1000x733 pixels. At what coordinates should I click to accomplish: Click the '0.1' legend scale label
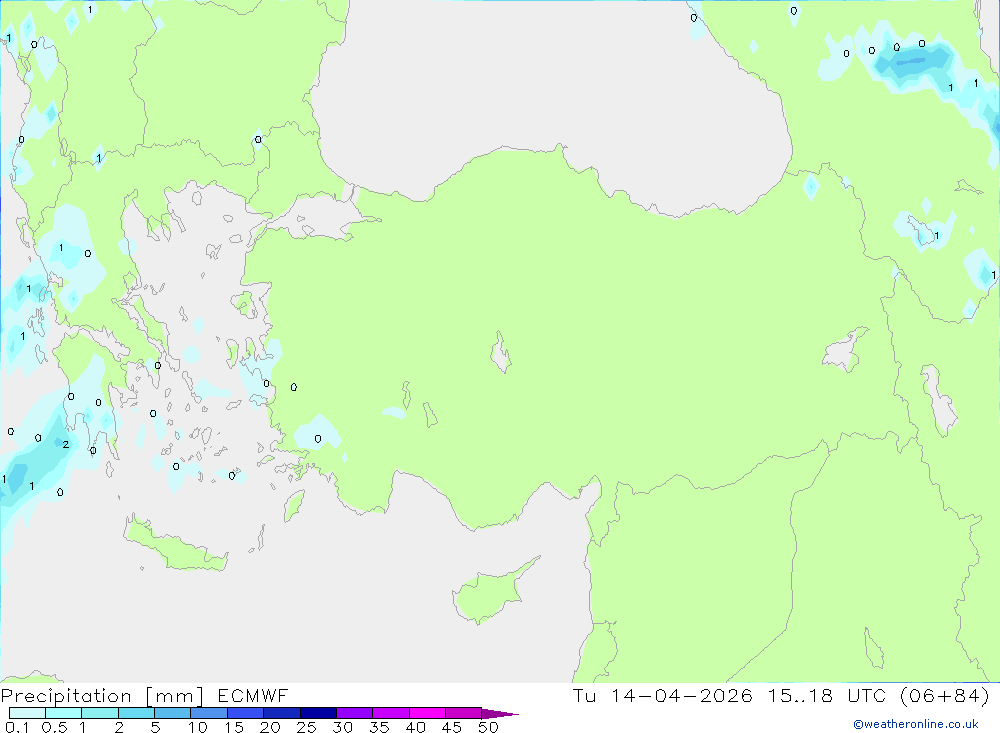17,727
